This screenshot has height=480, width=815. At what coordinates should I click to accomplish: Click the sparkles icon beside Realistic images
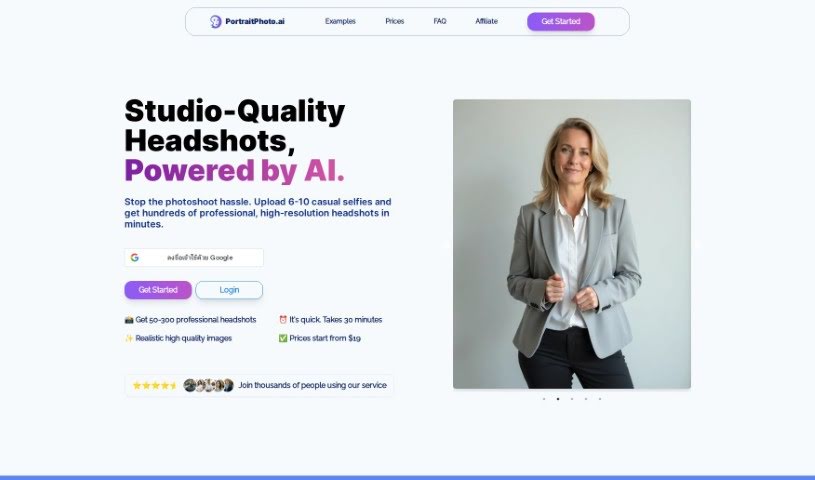pyautogui.click(x=129, y=338)
